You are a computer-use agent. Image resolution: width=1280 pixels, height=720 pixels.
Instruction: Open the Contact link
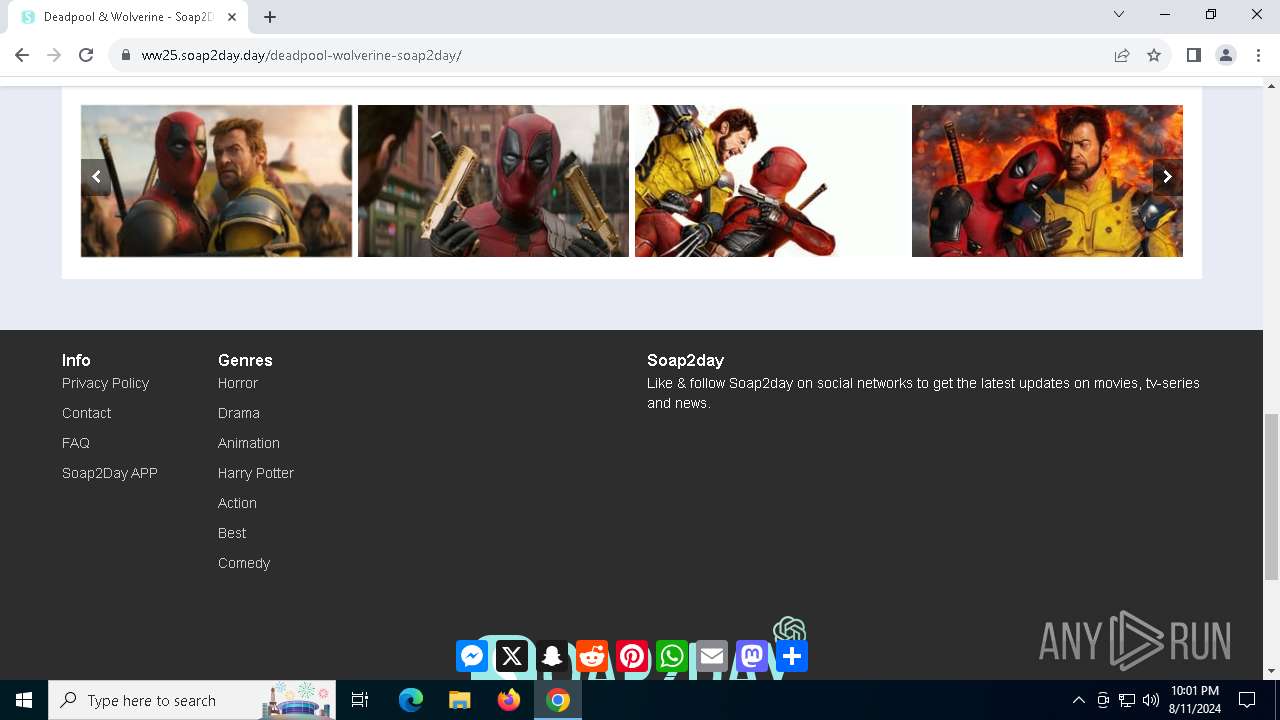[86, 413]
